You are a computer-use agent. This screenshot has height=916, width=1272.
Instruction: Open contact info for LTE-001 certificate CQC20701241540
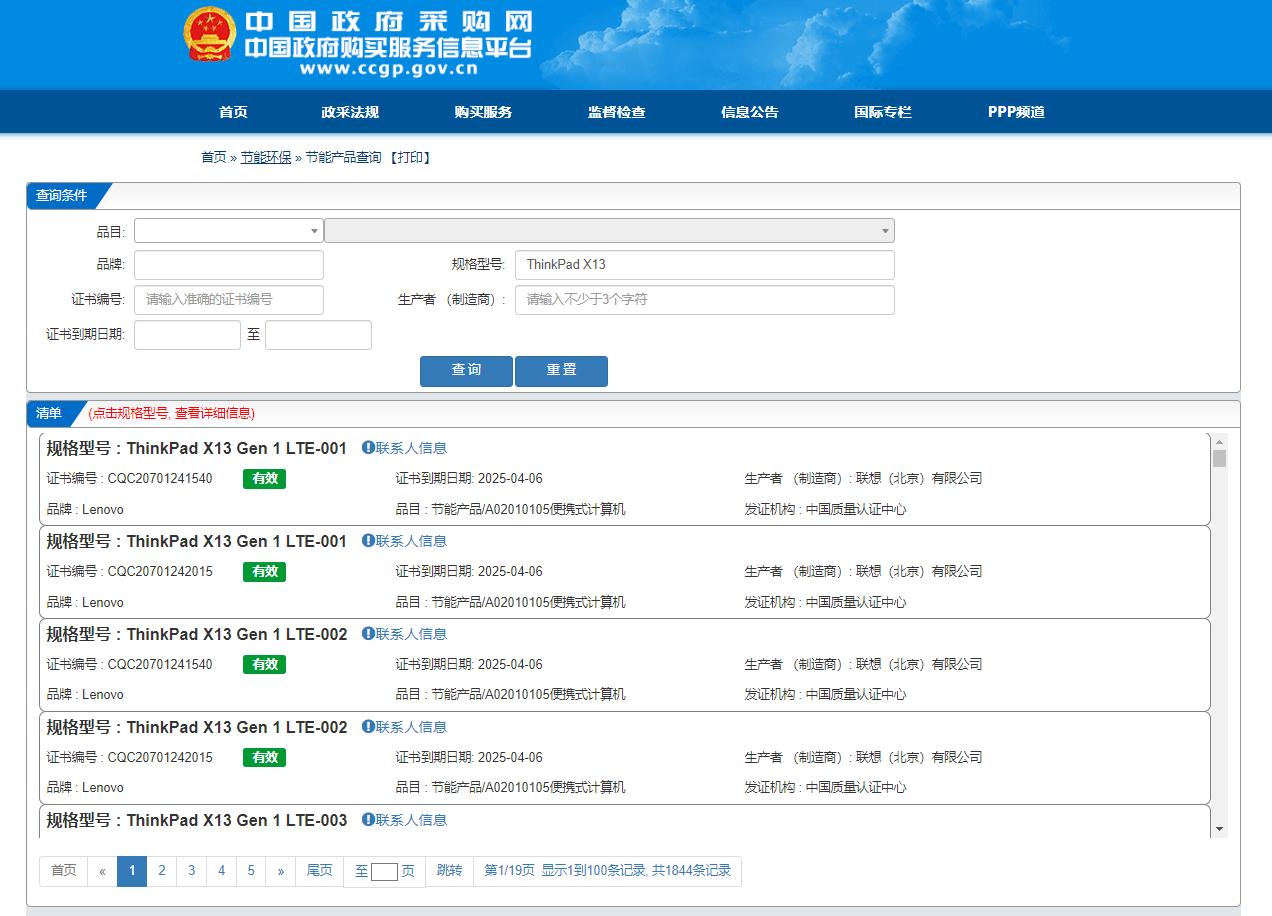pyautogui.click(x=404, y=448)
